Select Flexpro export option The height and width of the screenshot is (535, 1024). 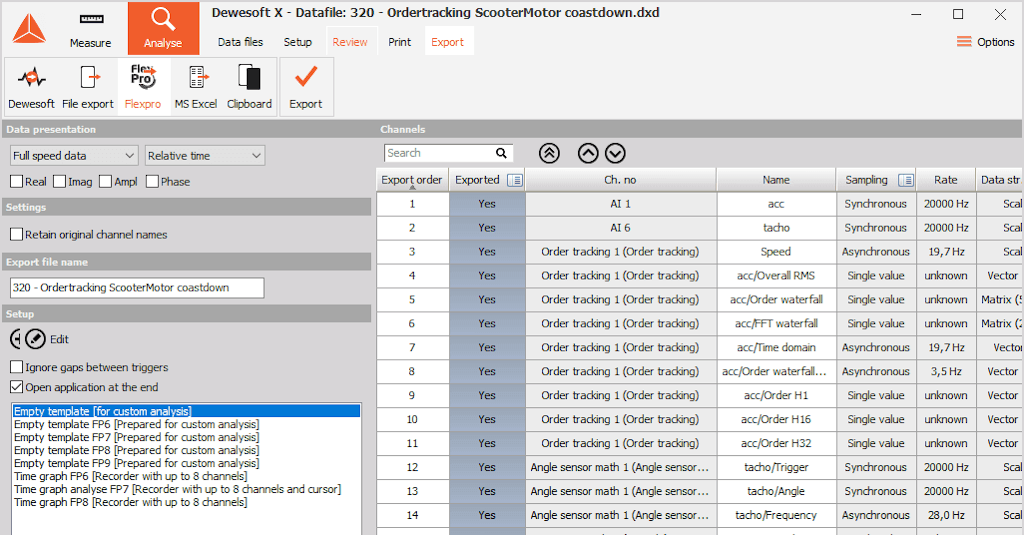pyautogui.click(x=143, y=87)
